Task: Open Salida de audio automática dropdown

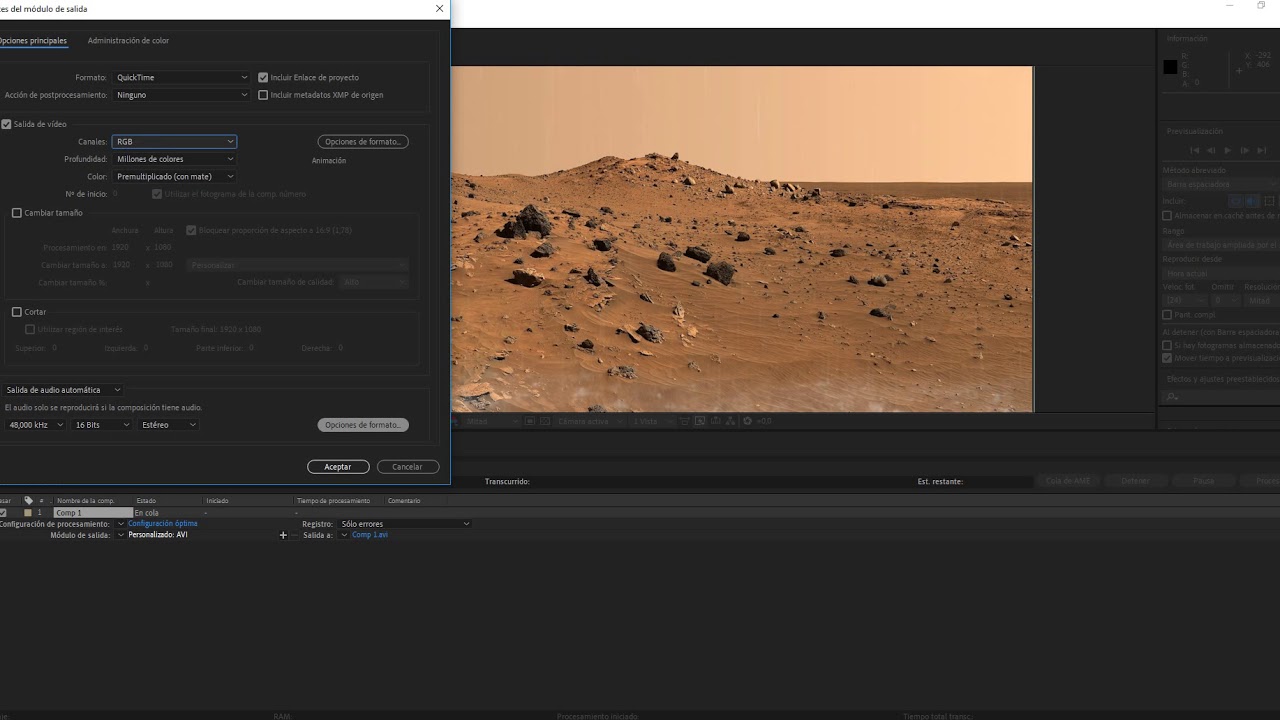Action: click(63, 390)
